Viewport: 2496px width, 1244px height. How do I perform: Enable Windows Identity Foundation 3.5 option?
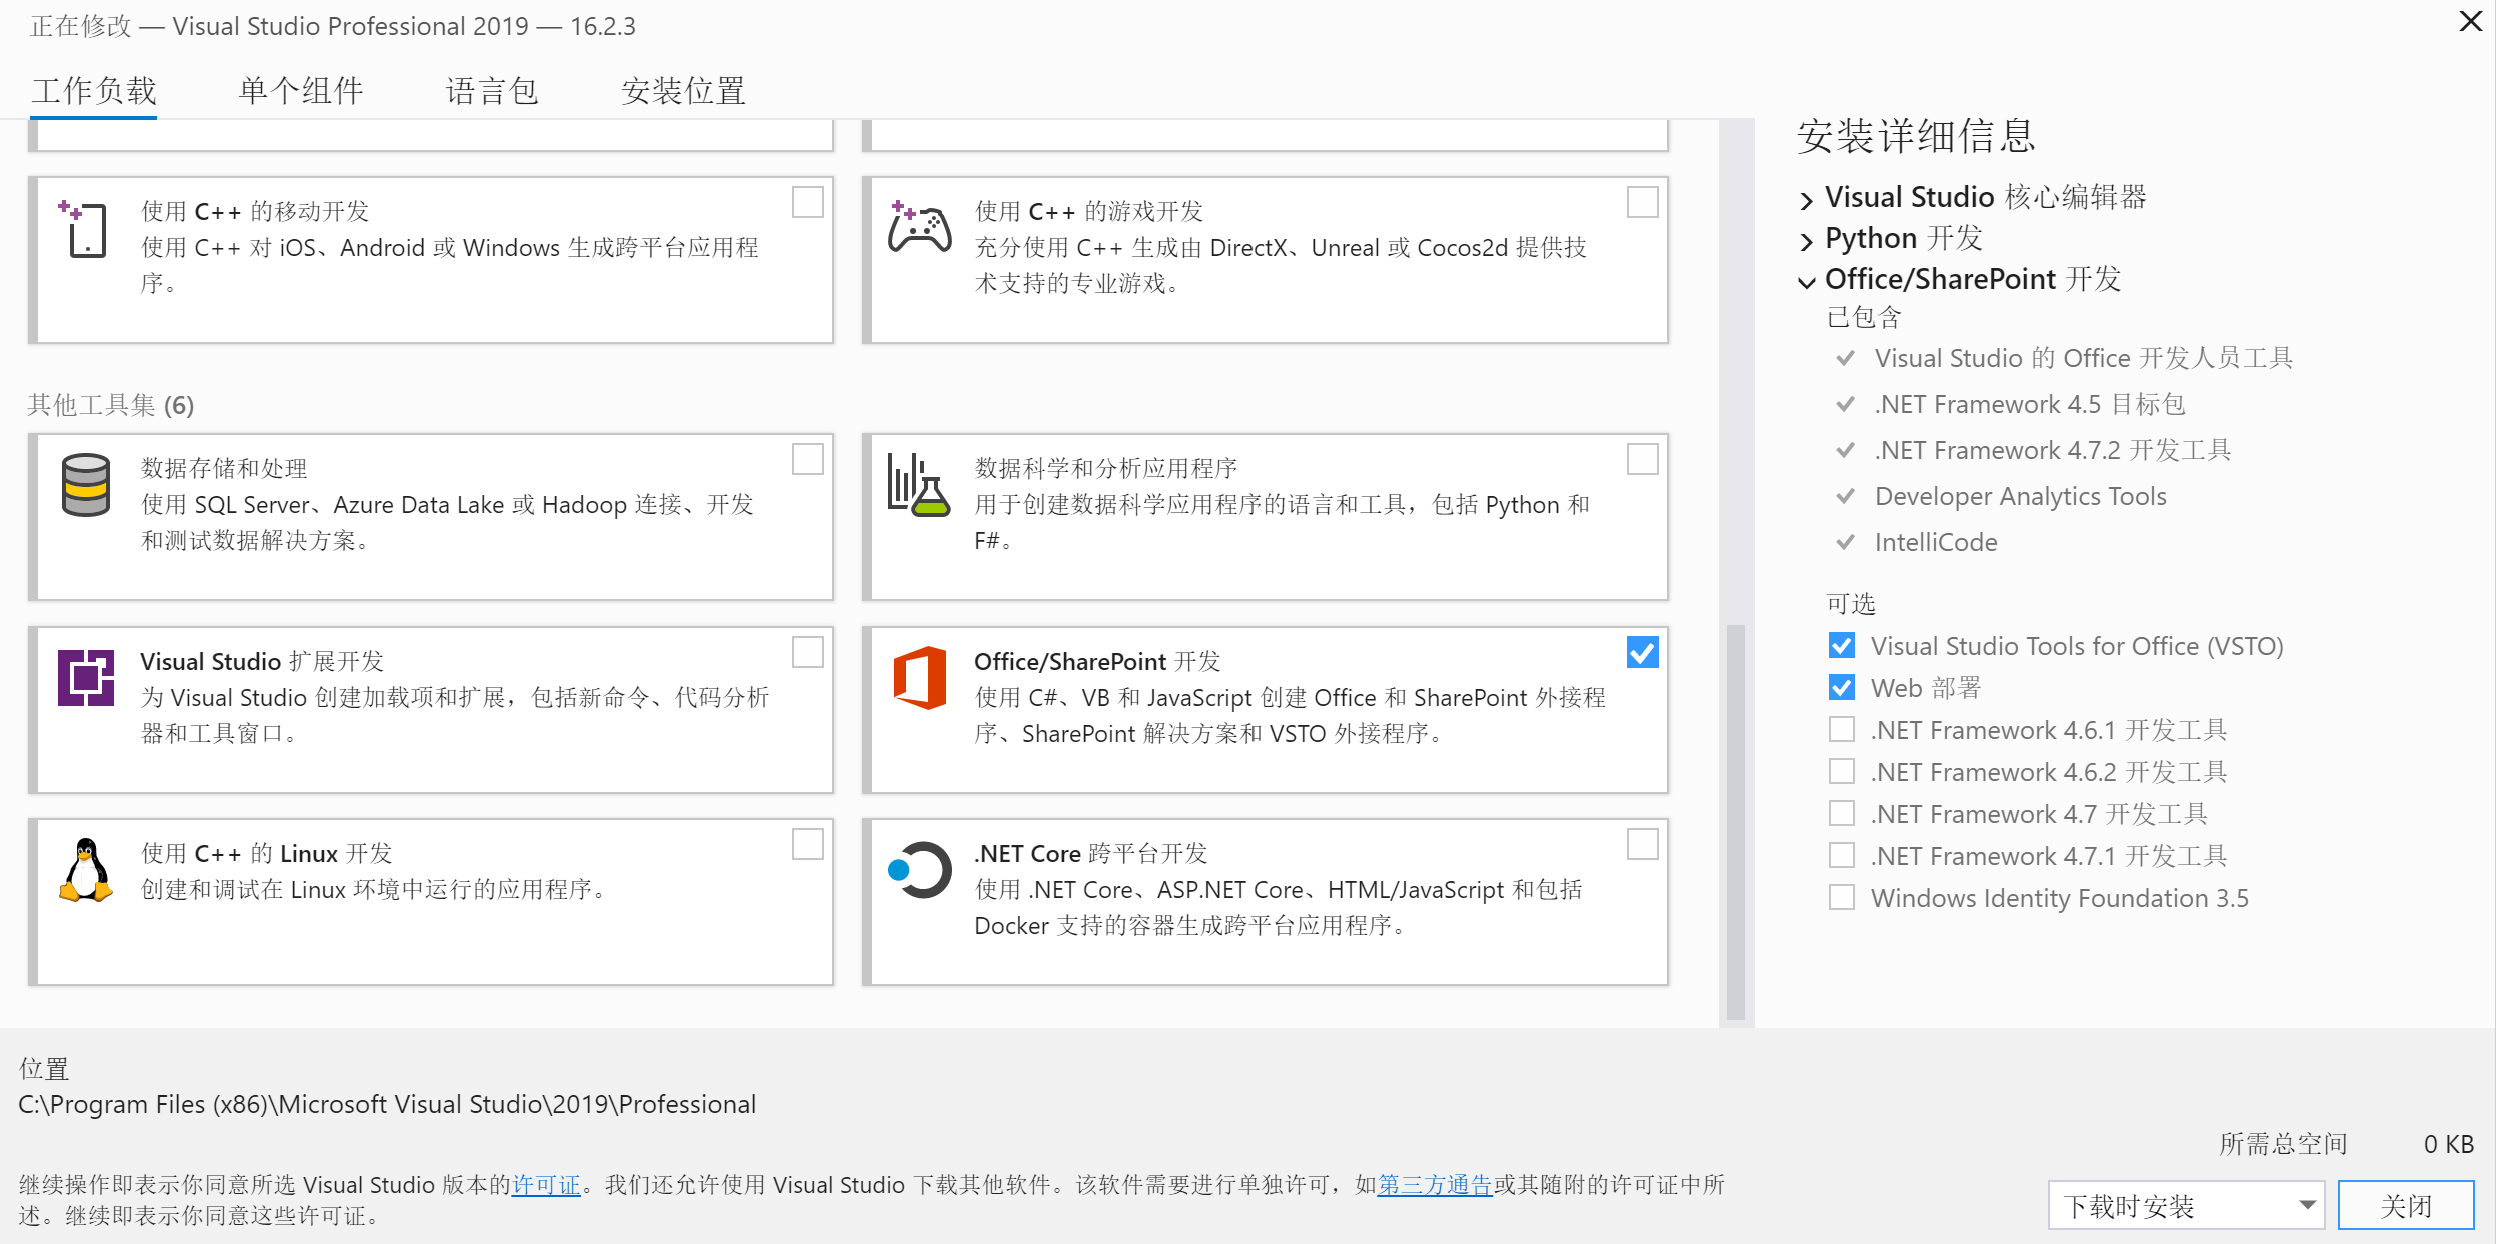coord(1841,898)
